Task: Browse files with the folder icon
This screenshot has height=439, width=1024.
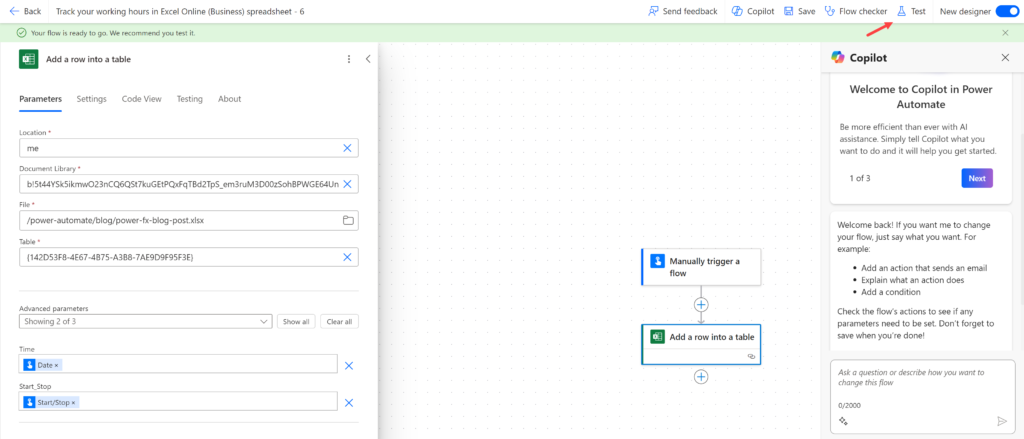Action: pos(348,220)
